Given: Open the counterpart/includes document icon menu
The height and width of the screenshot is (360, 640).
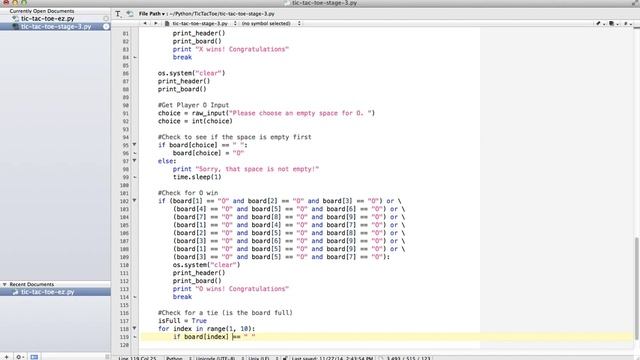Looking at the screenshot, I should pyautogui.click(x=613, y=24).
